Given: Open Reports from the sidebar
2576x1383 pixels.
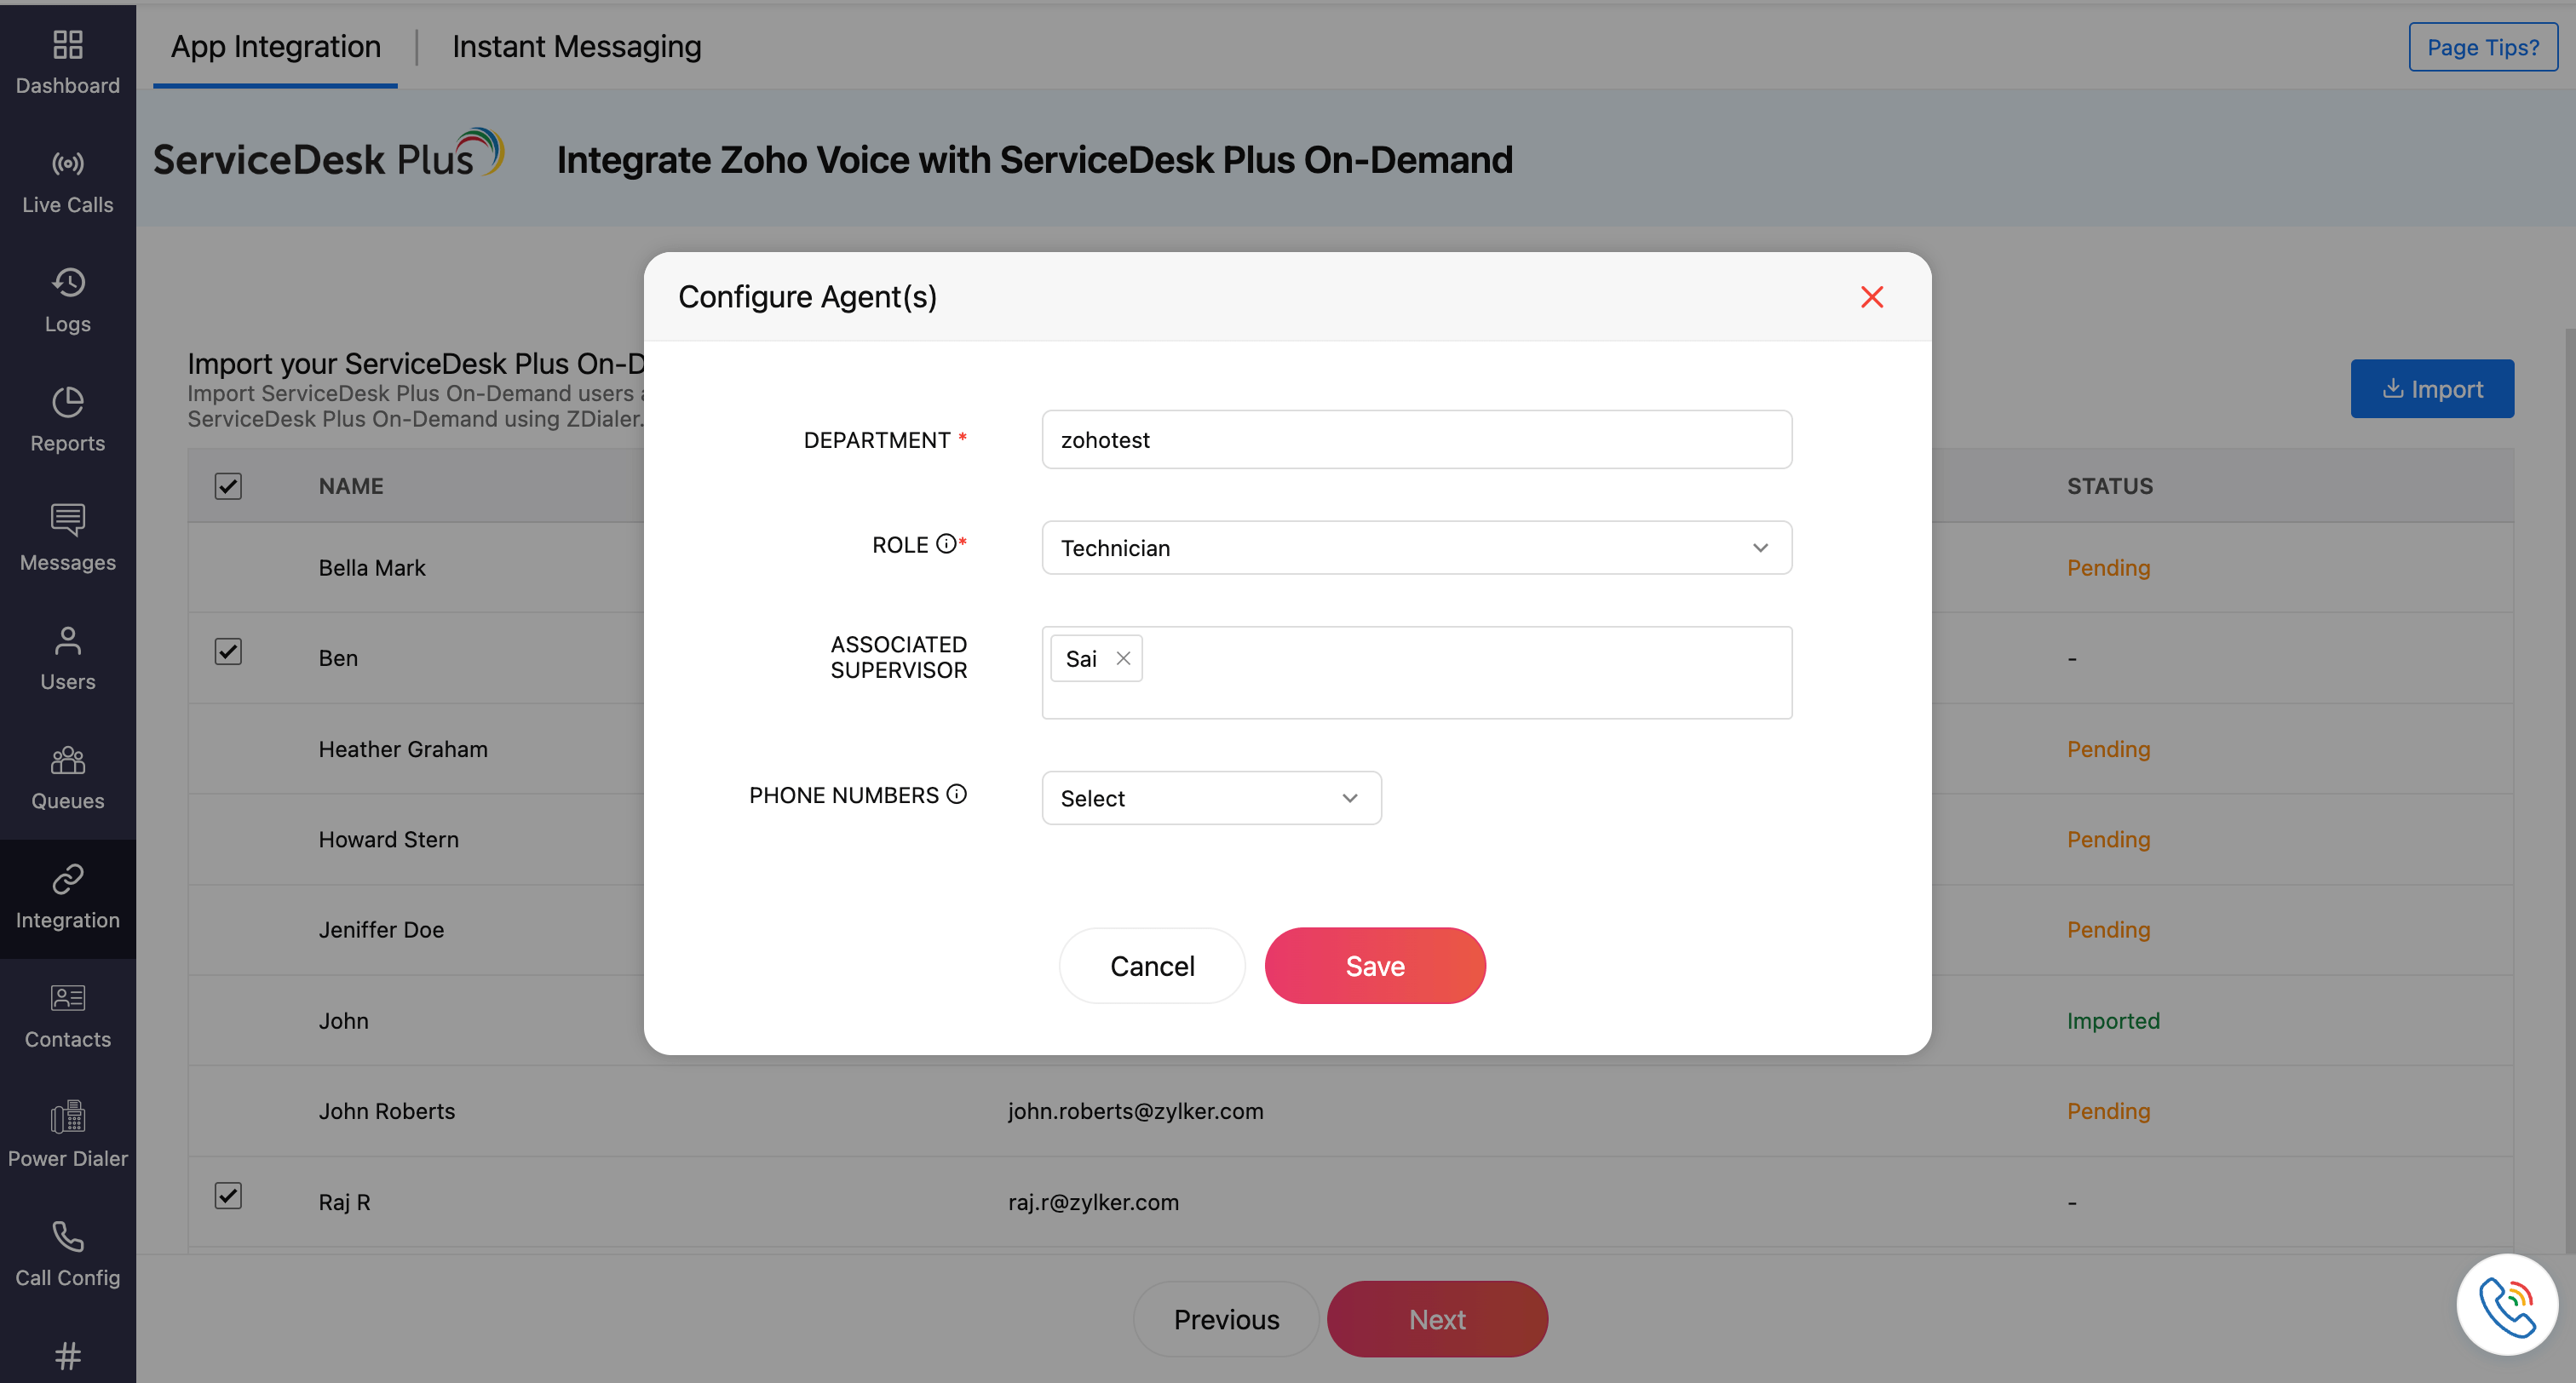Looking at the screenshot, I should (67, 420).
